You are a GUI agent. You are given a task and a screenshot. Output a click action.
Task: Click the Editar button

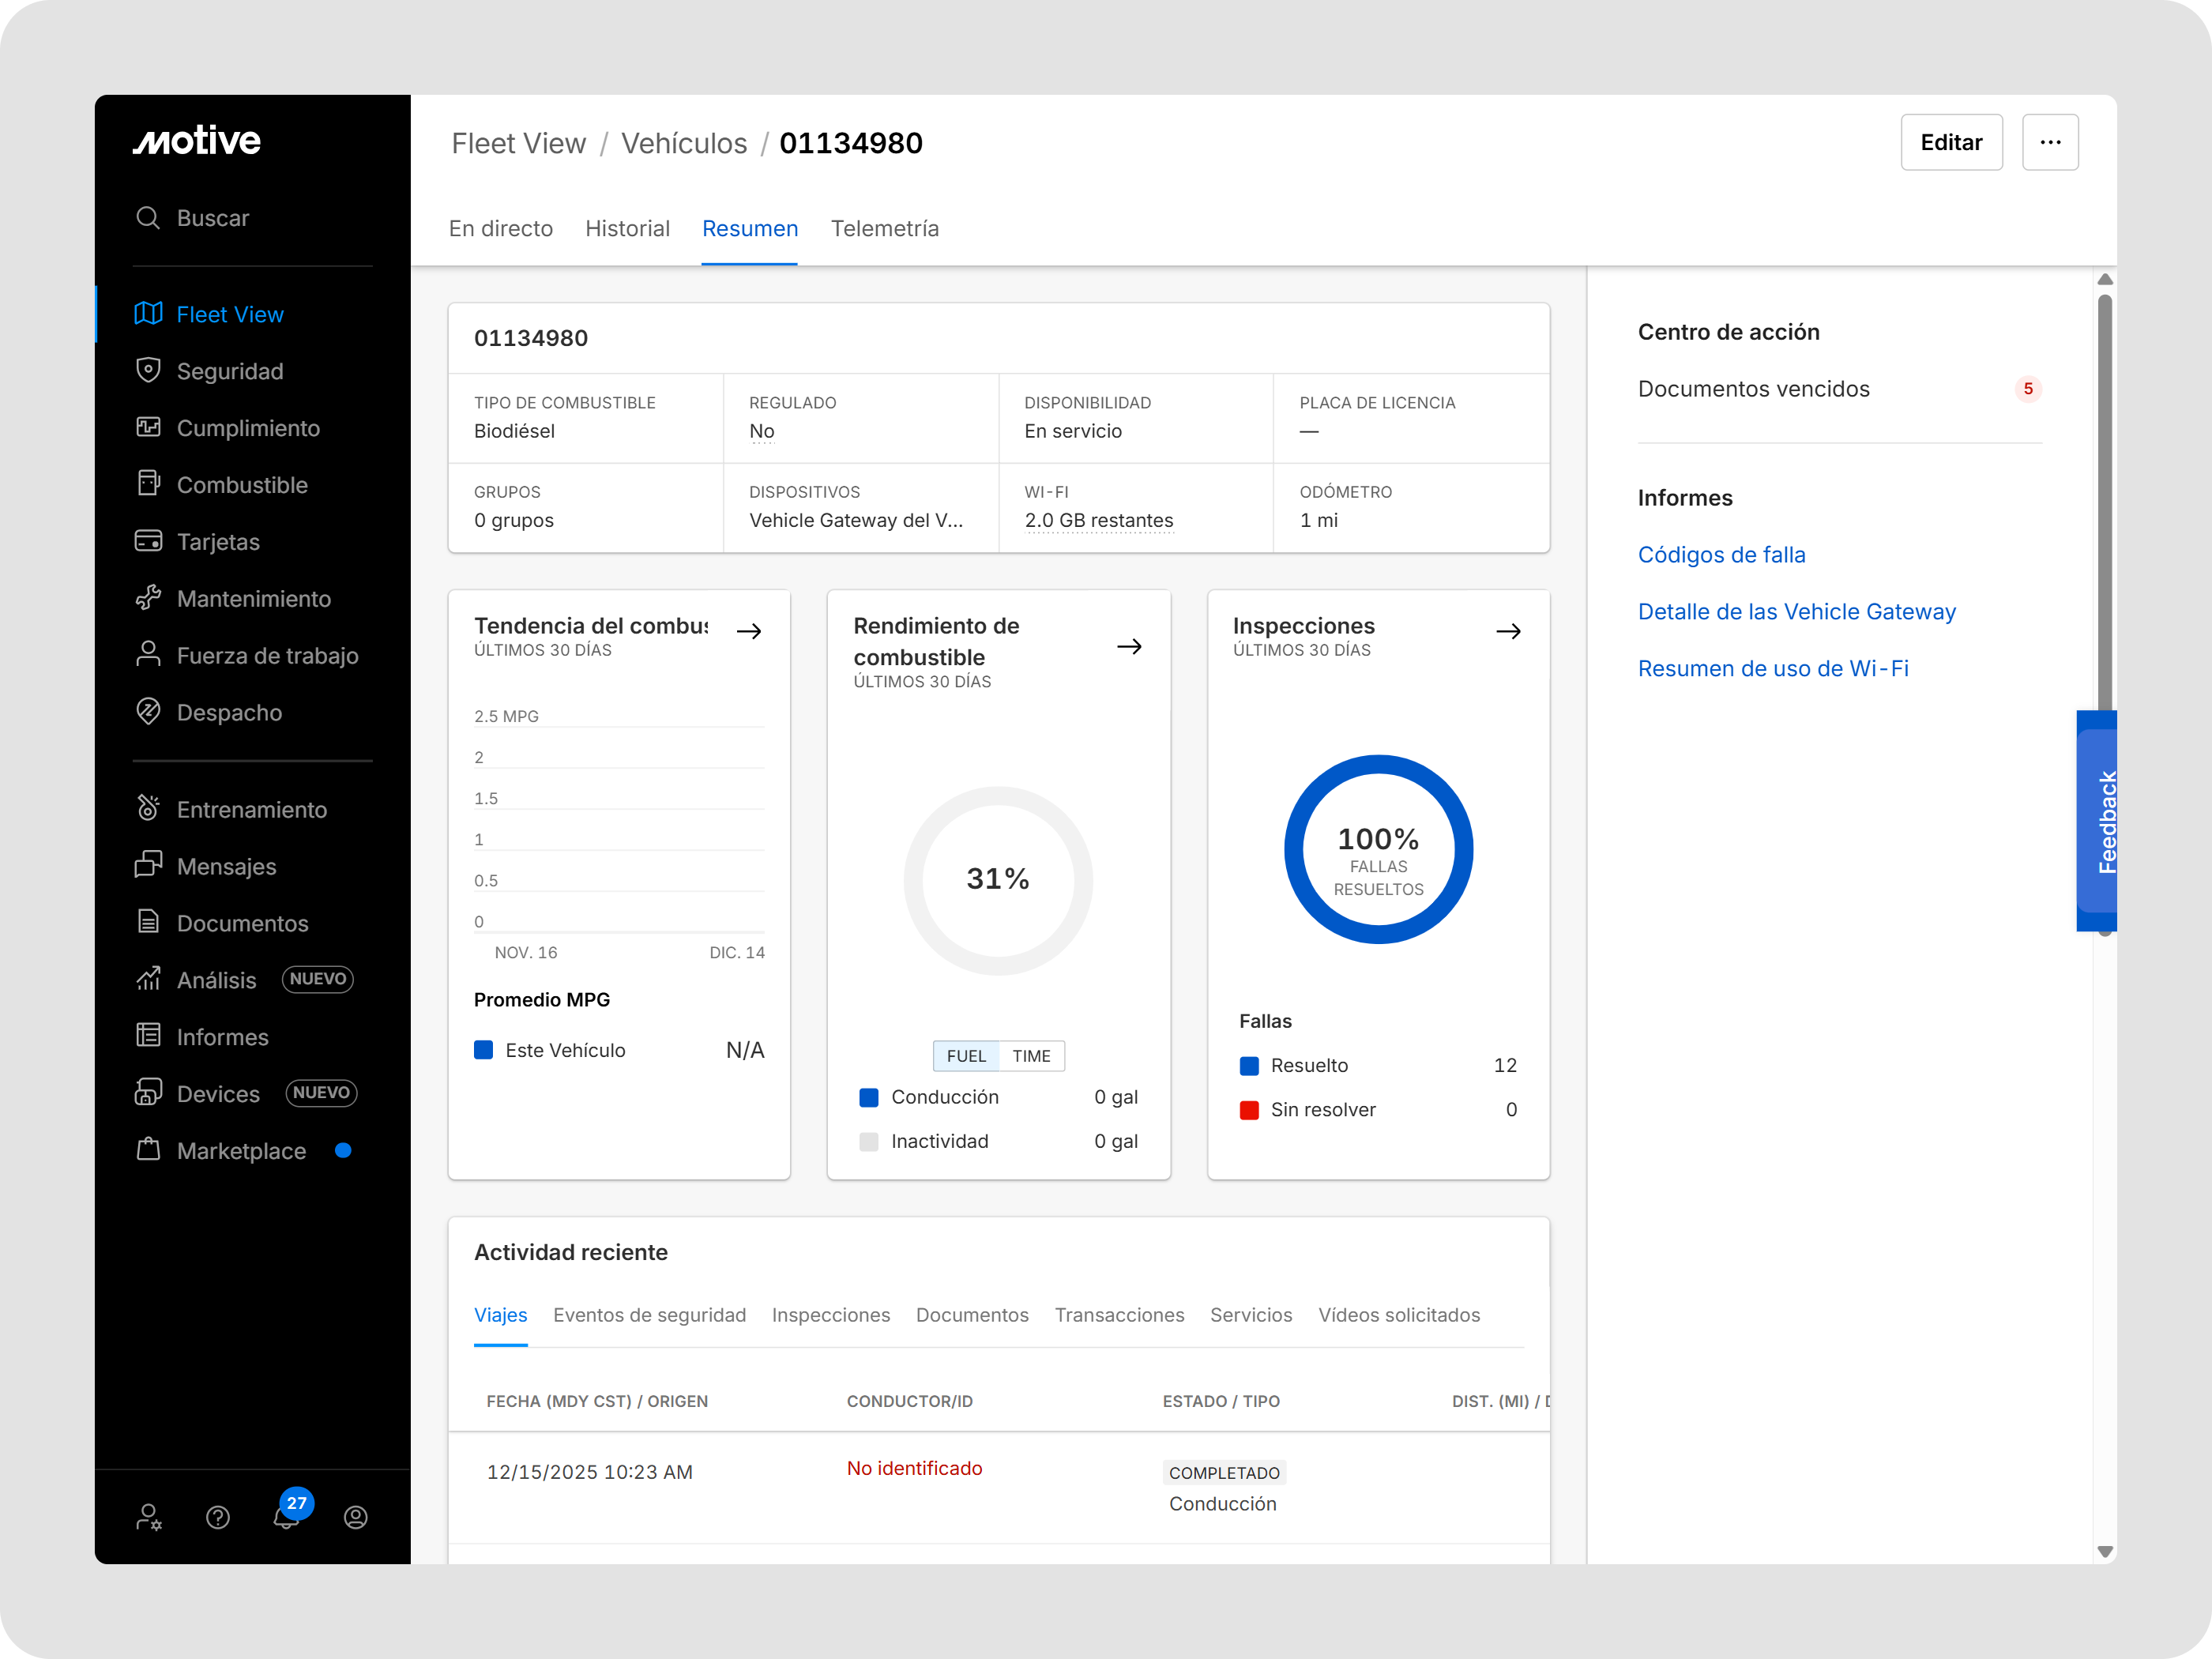tap(1950, 142)
